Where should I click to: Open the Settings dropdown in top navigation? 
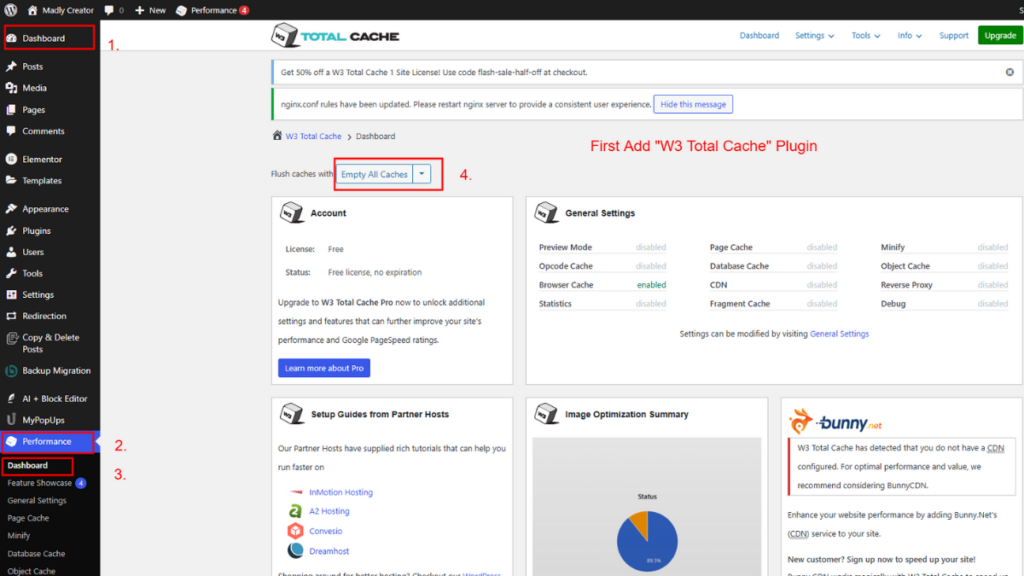coord(814,34)
